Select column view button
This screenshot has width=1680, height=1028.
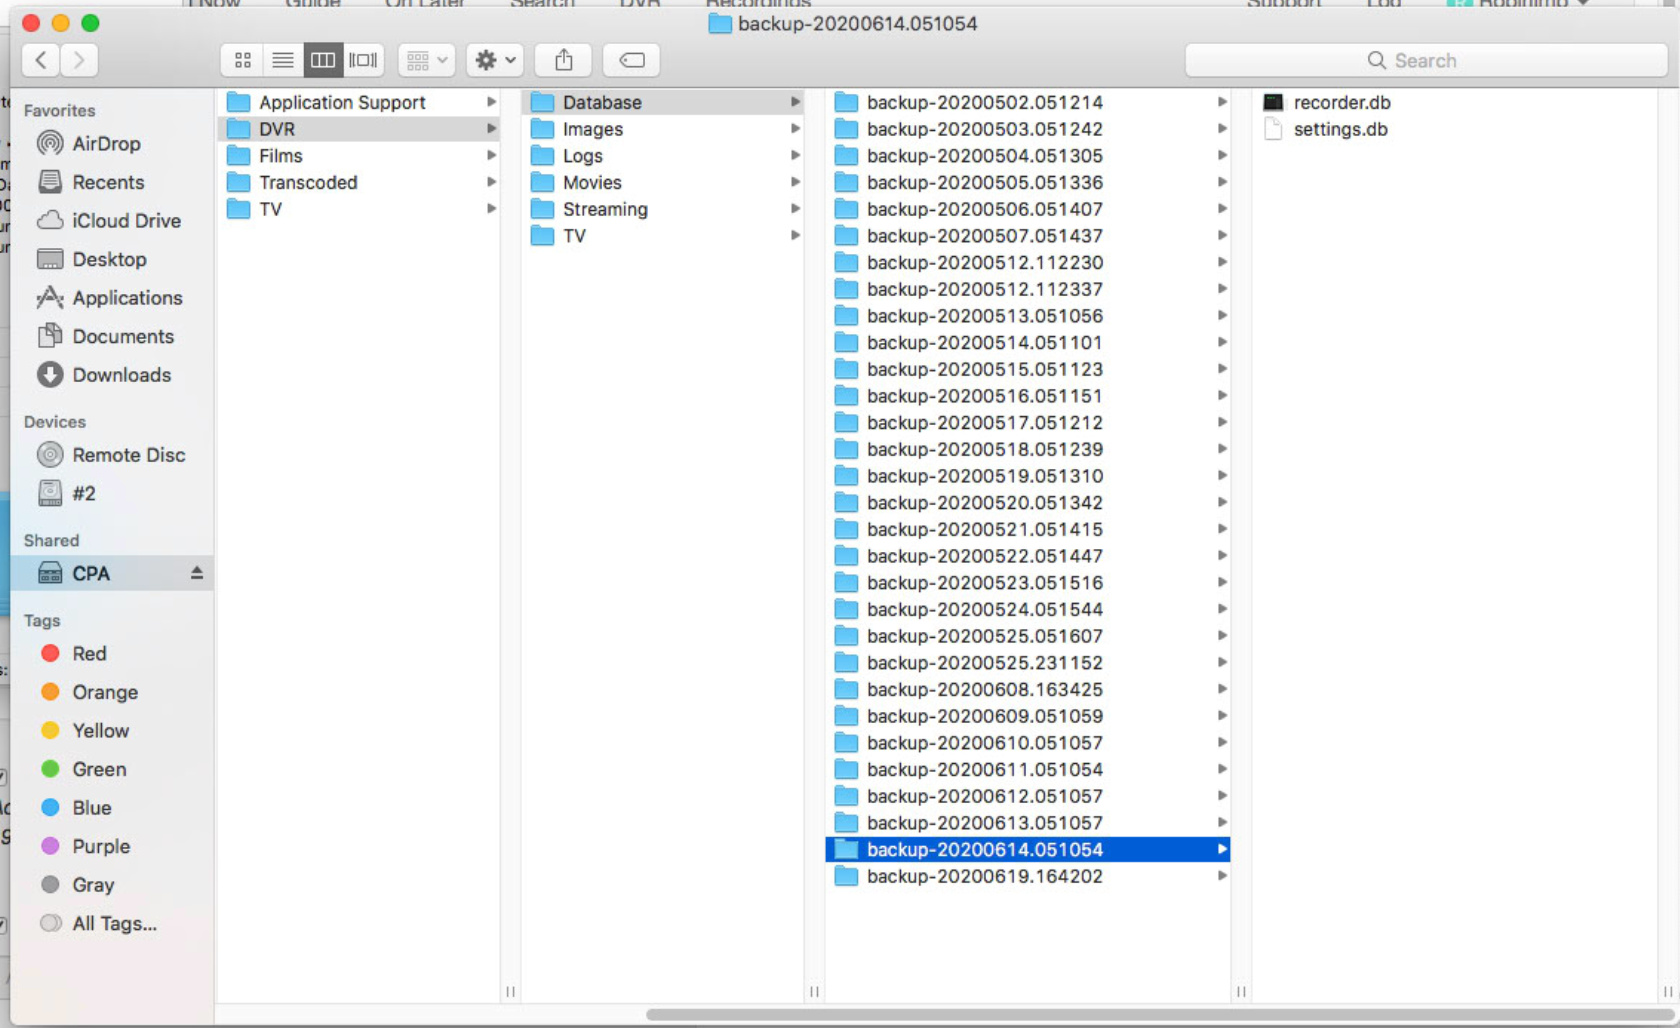pos(323,61)
